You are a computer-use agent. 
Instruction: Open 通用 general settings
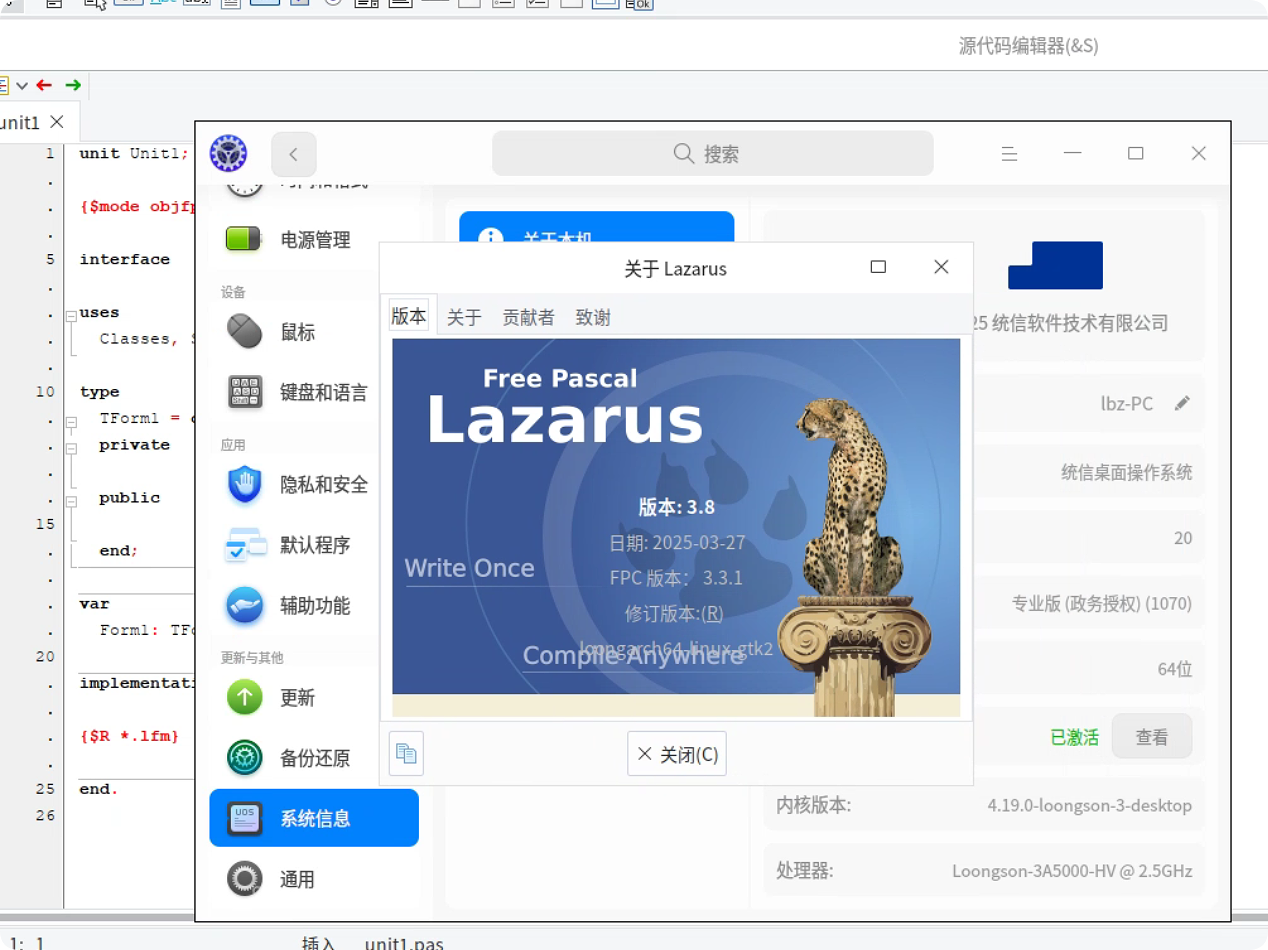(x=314, y=879)
